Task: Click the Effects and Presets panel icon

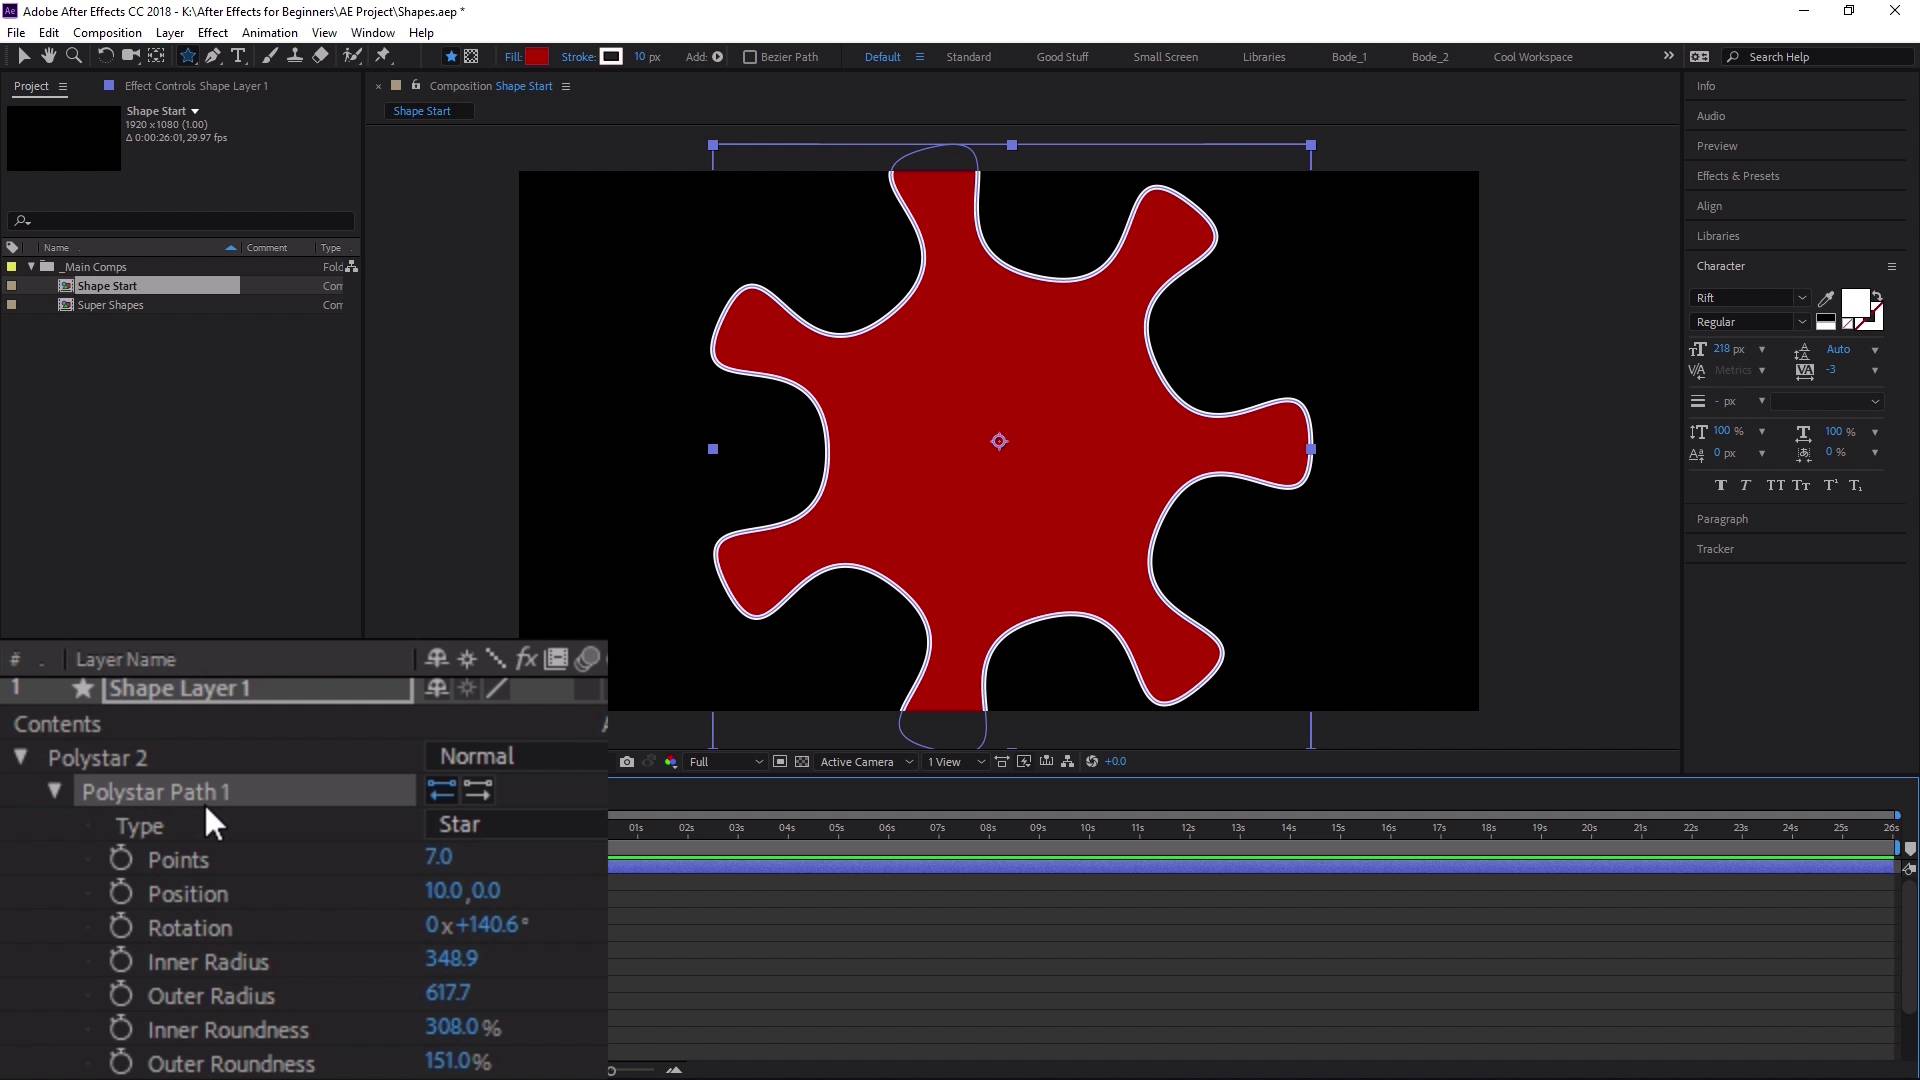Action: tap(1738, 174)
